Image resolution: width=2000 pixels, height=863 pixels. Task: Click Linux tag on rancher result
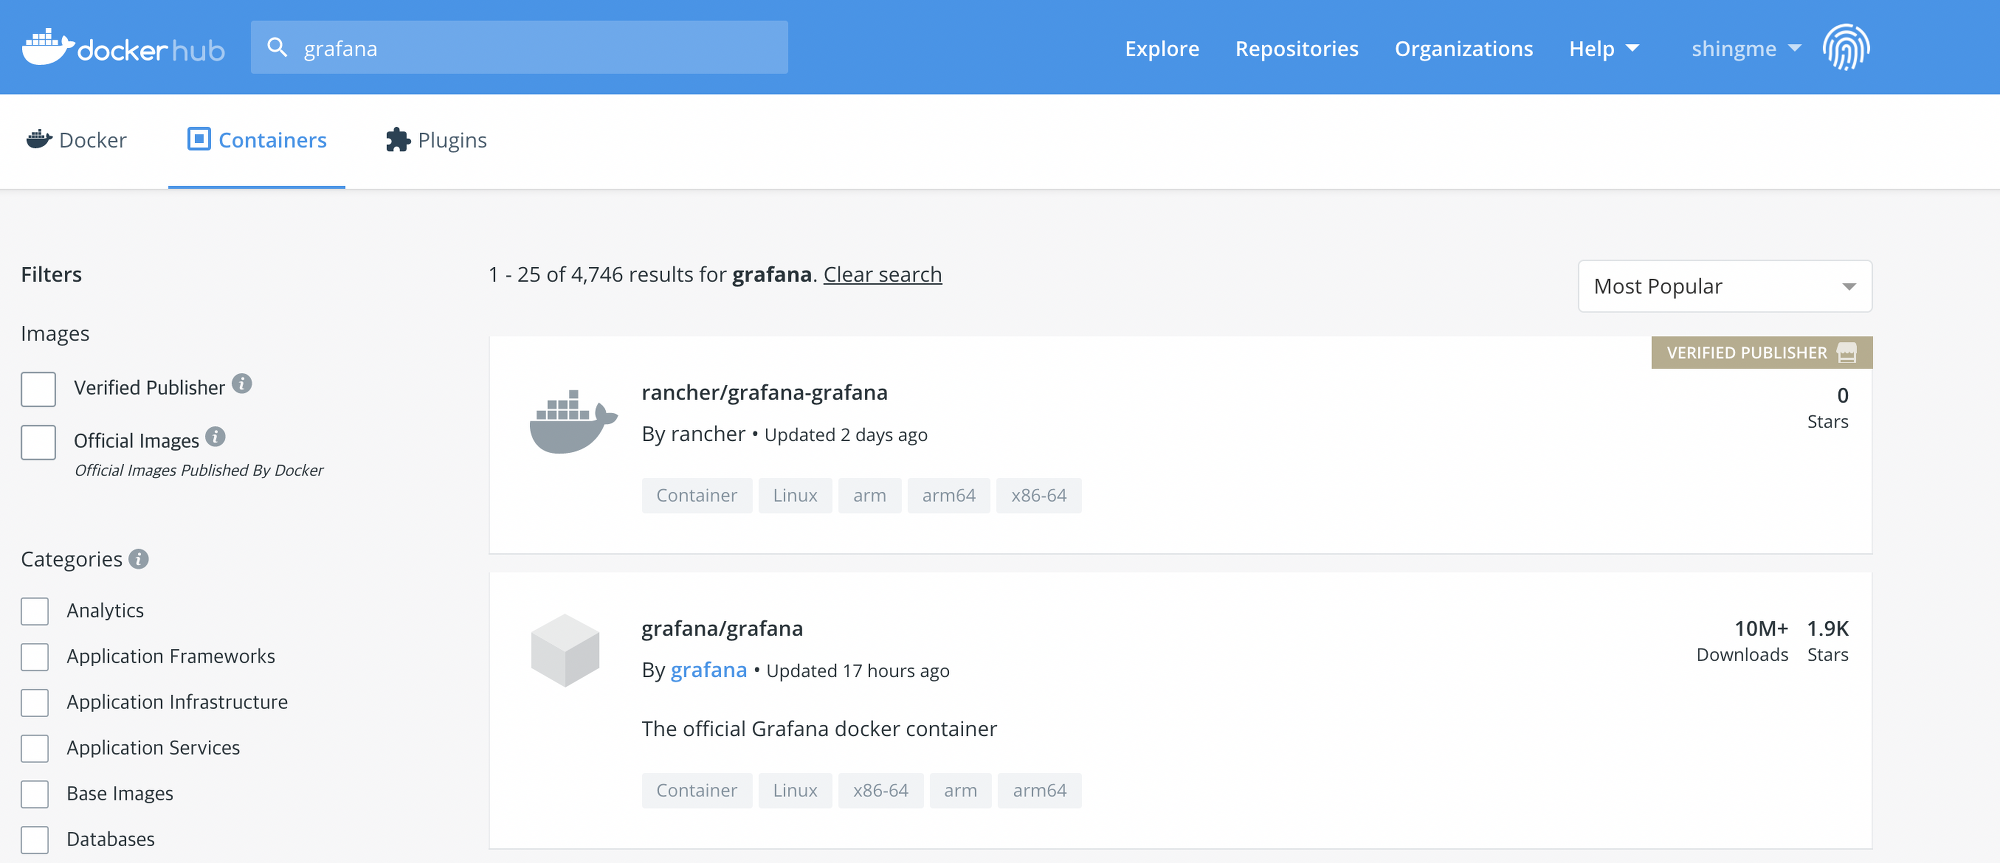(795, 495)
